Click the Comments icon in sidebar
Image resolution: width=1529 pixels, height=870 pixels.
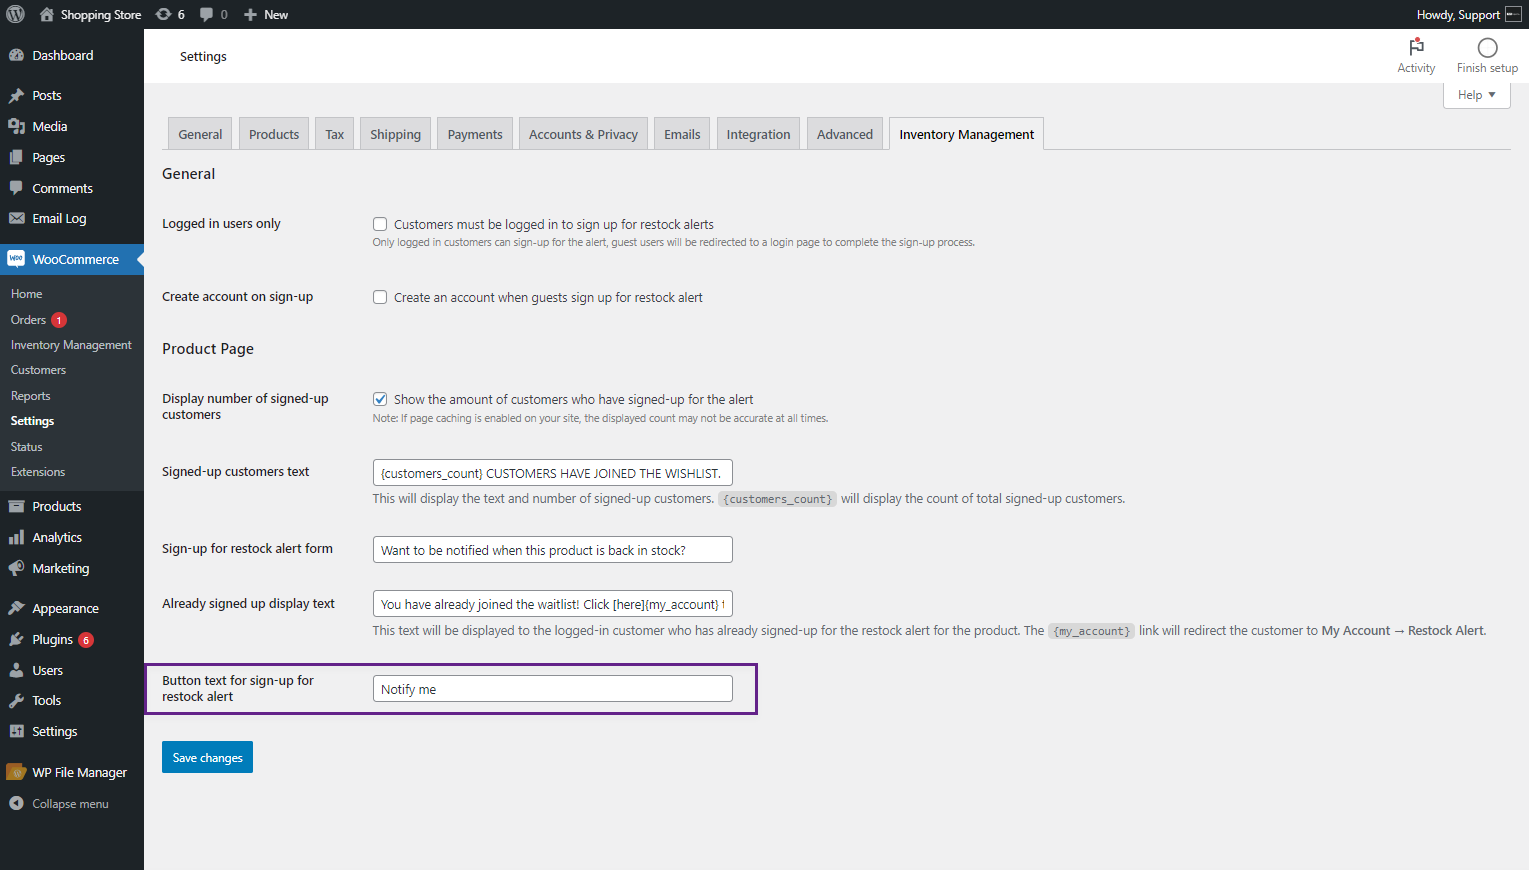pos(16,188)
